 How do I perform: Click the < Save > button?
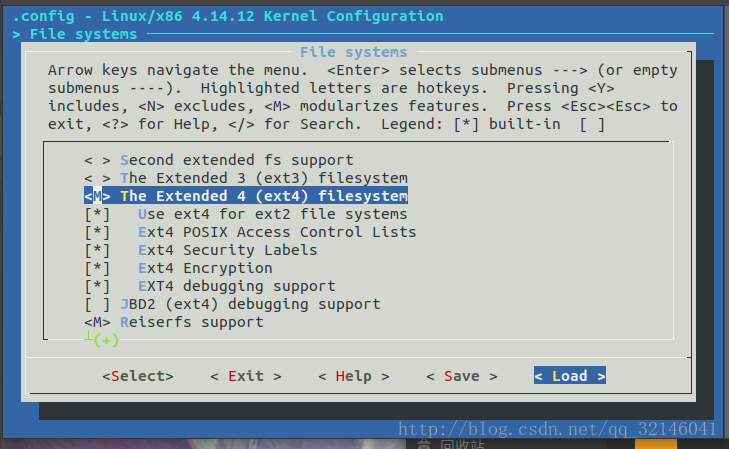coord(462,376)
